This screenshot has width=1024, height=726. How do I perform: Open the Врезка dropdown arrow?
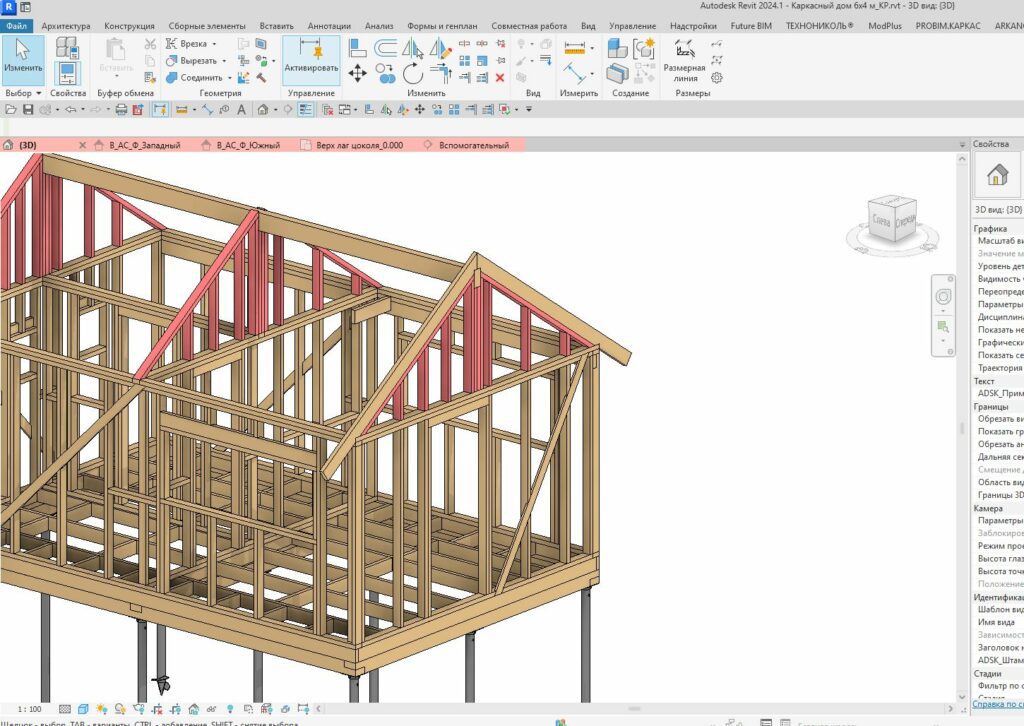[214, 44]
